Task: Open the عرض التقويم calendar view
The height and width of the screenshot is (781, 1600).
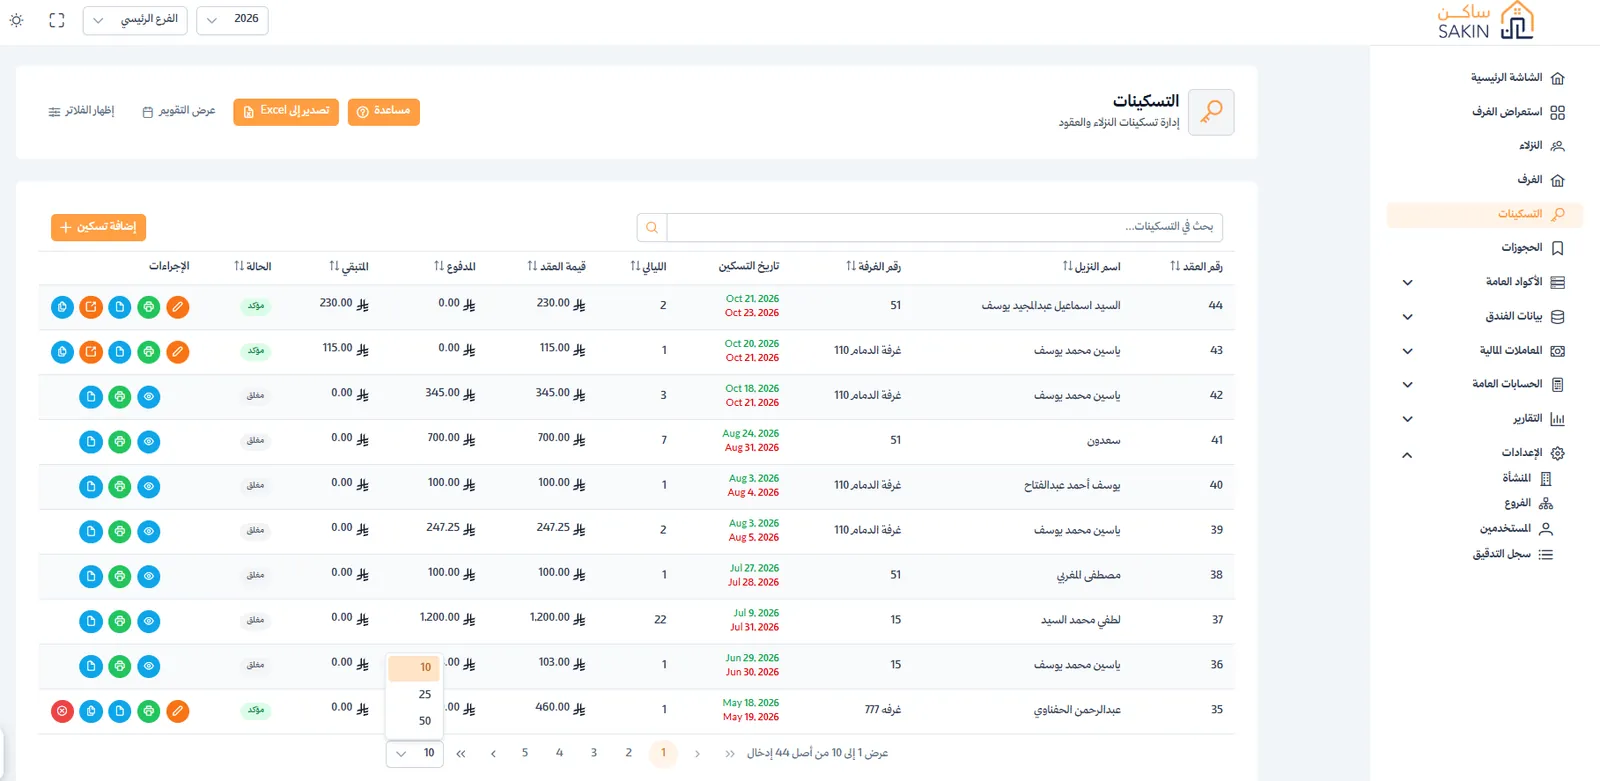Action: 179,111
